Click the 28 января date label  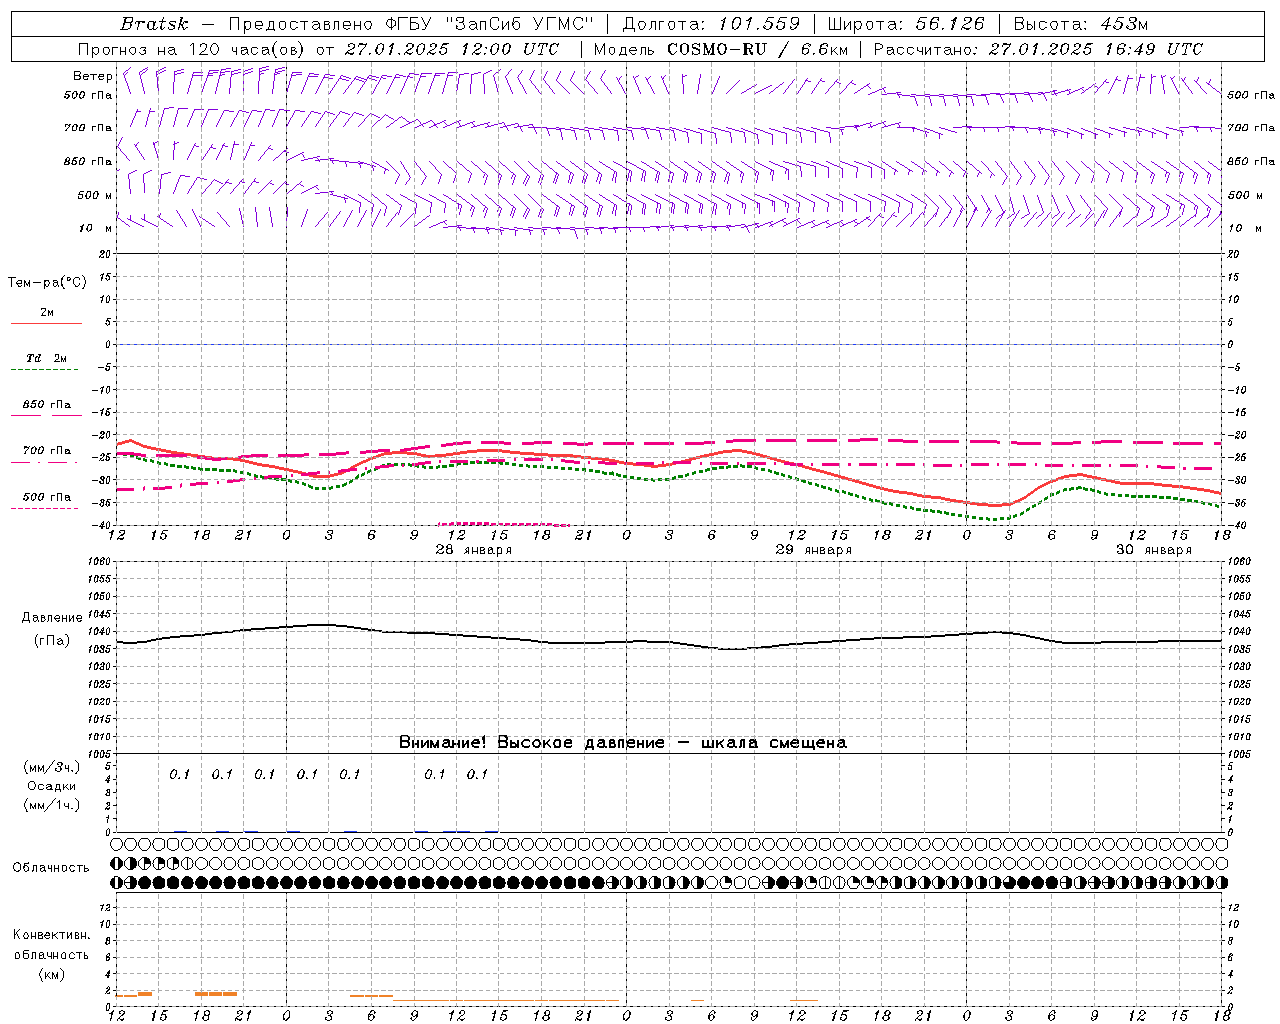point(473,550)
